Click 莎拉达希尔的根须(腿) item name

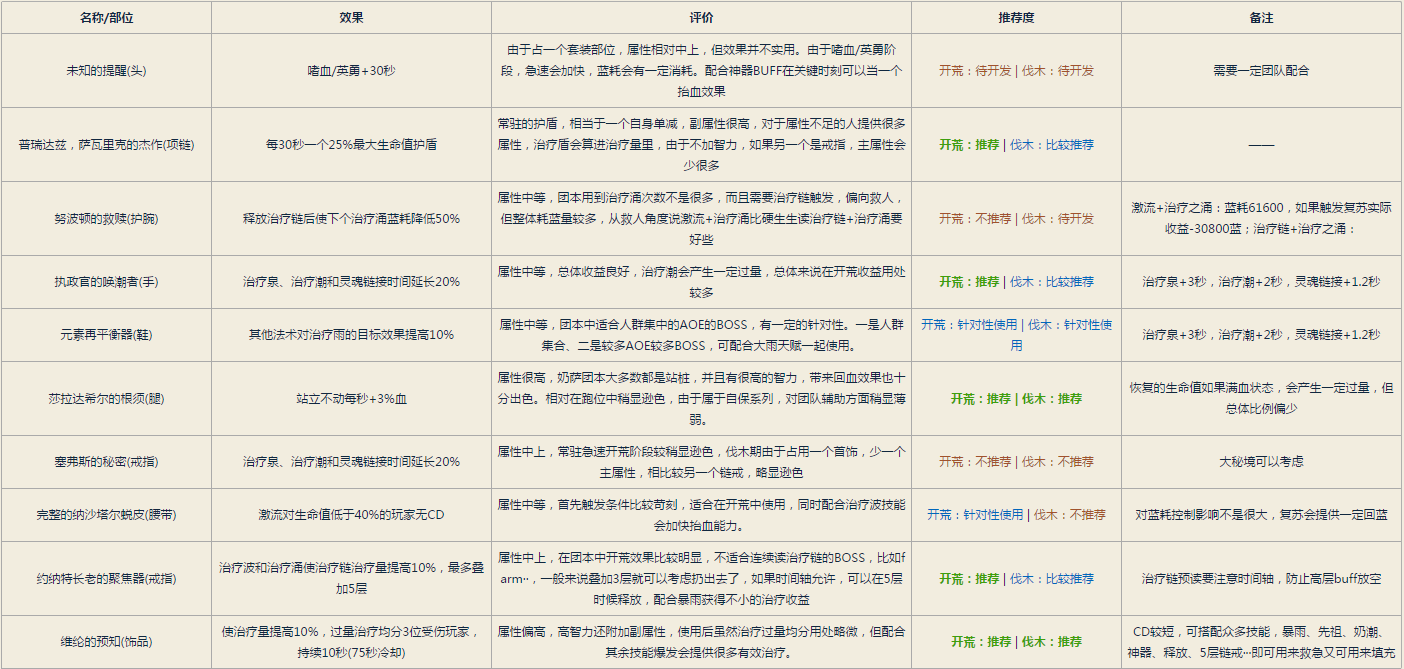point(106,398)
